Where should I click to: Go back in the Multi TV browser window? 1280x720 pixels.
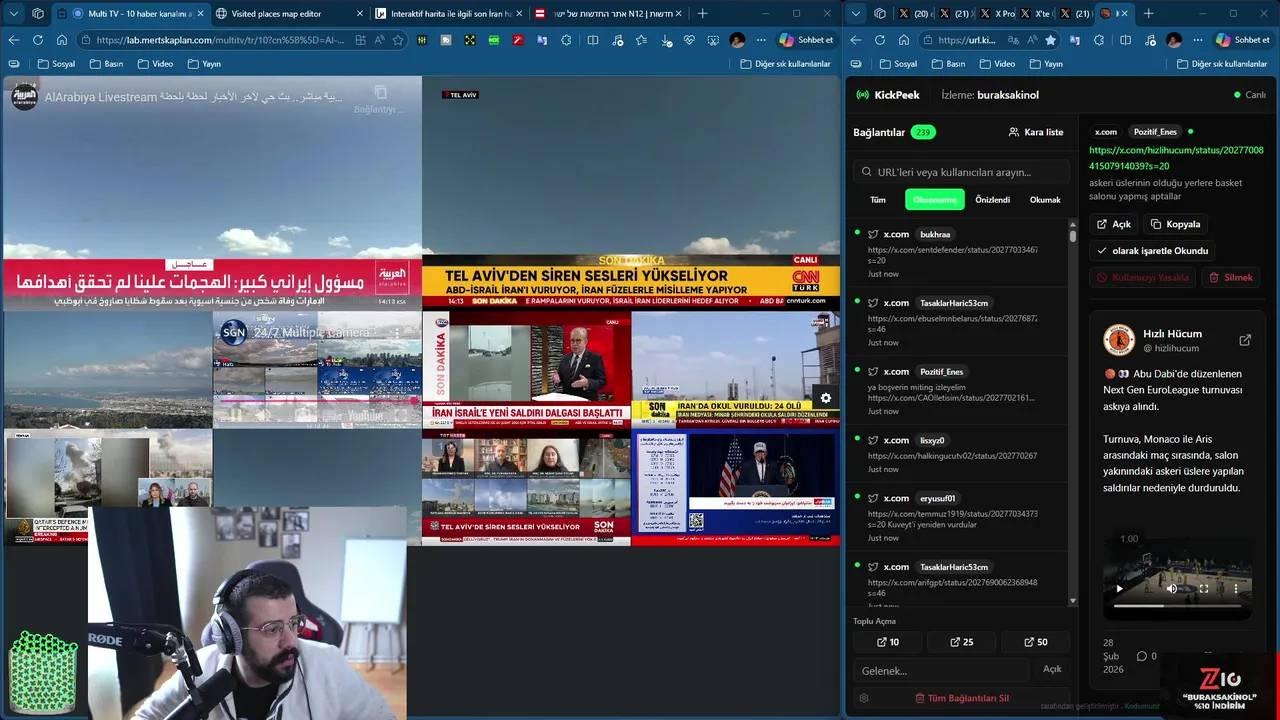[13, 40]
